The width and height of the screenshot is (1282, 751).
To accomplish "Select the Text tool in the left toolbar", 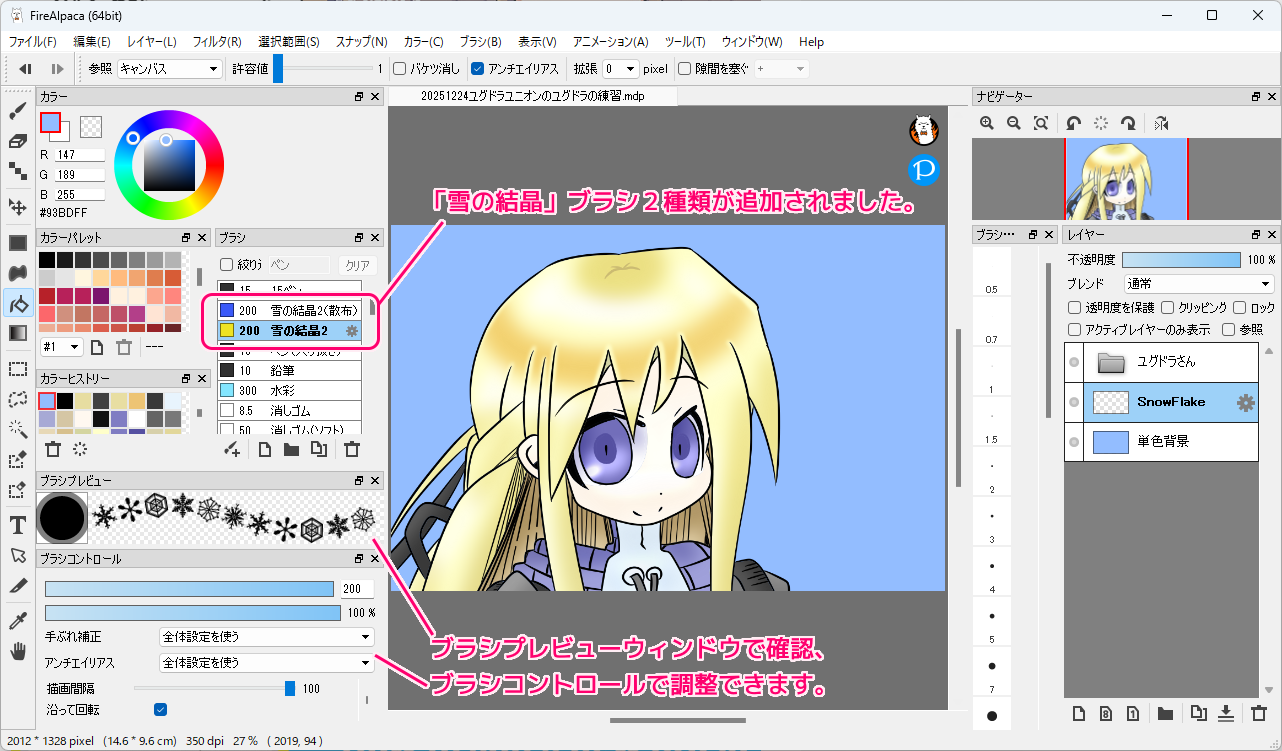I will (x=17, y=525).
